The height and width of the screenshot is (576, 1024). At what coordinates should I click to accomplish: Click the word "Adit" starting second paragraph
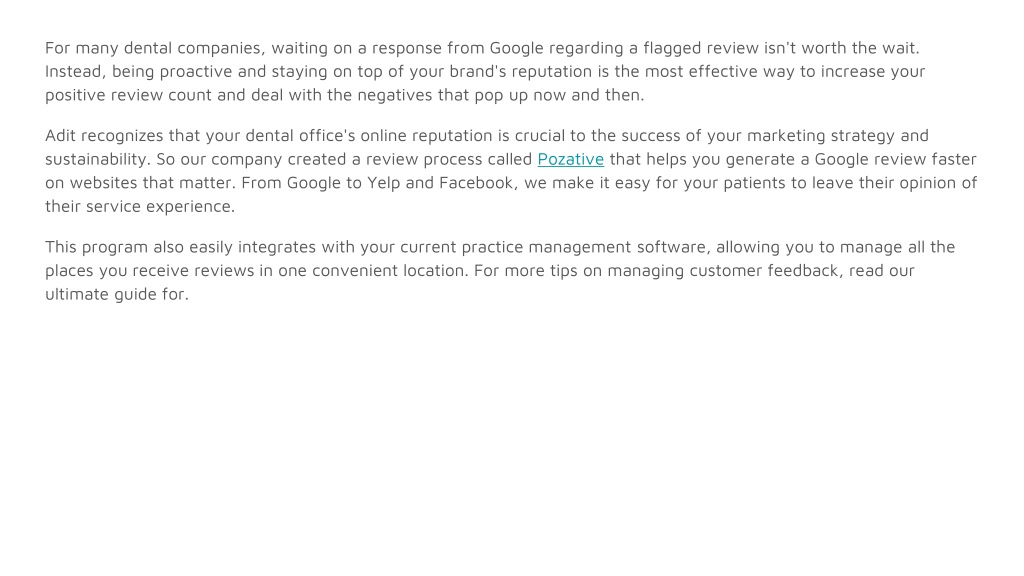click(60, 136)
